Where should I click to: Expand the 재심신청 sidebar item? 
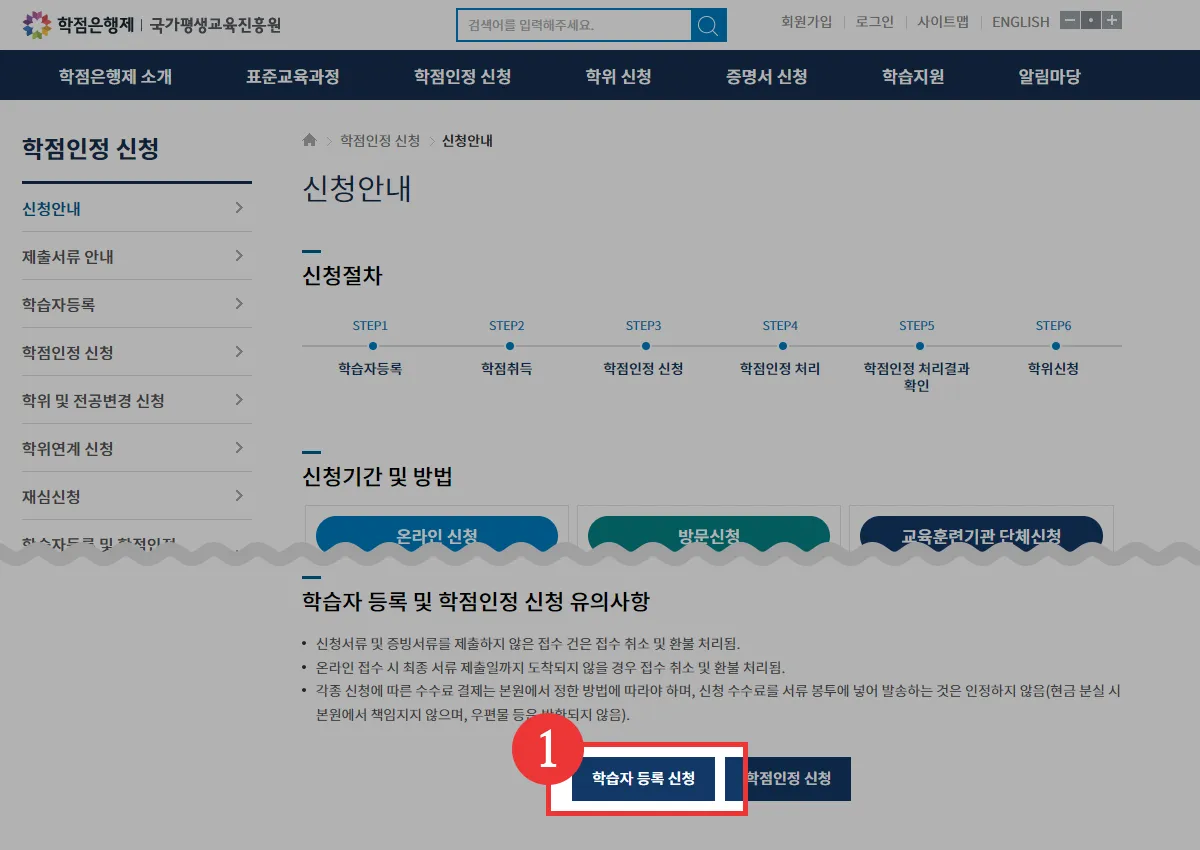tap(136, 495)
